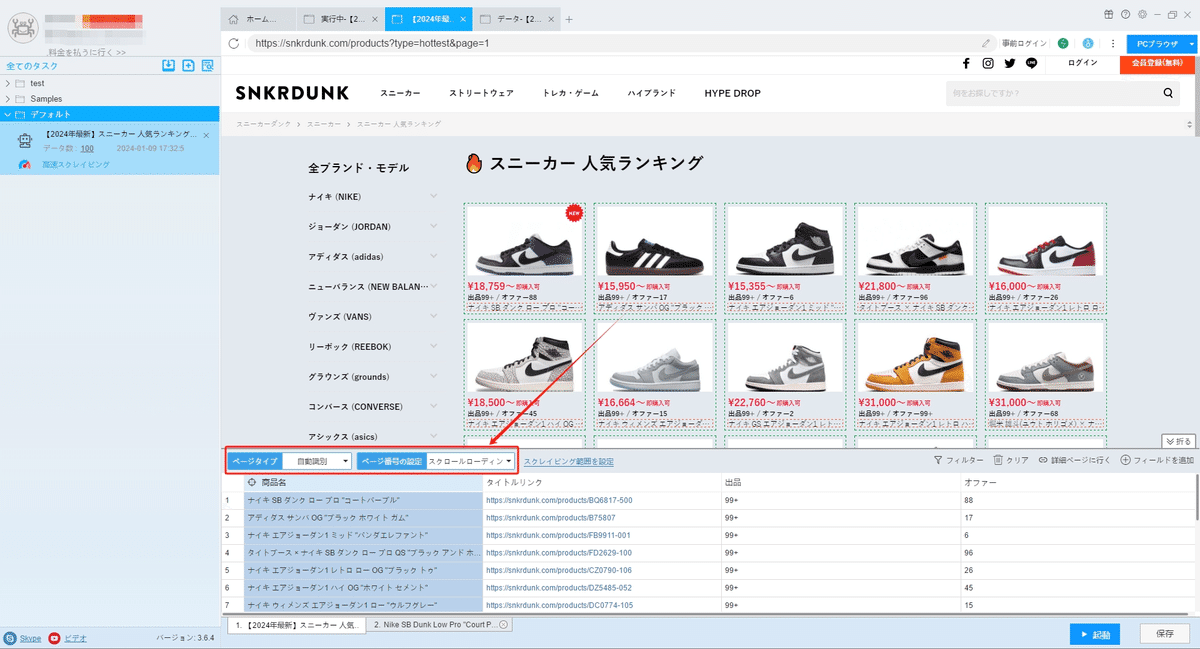This screenshot has height=649, width=1200.
Task: Open the settings gear icon
Action: [x=1141, y=14]
